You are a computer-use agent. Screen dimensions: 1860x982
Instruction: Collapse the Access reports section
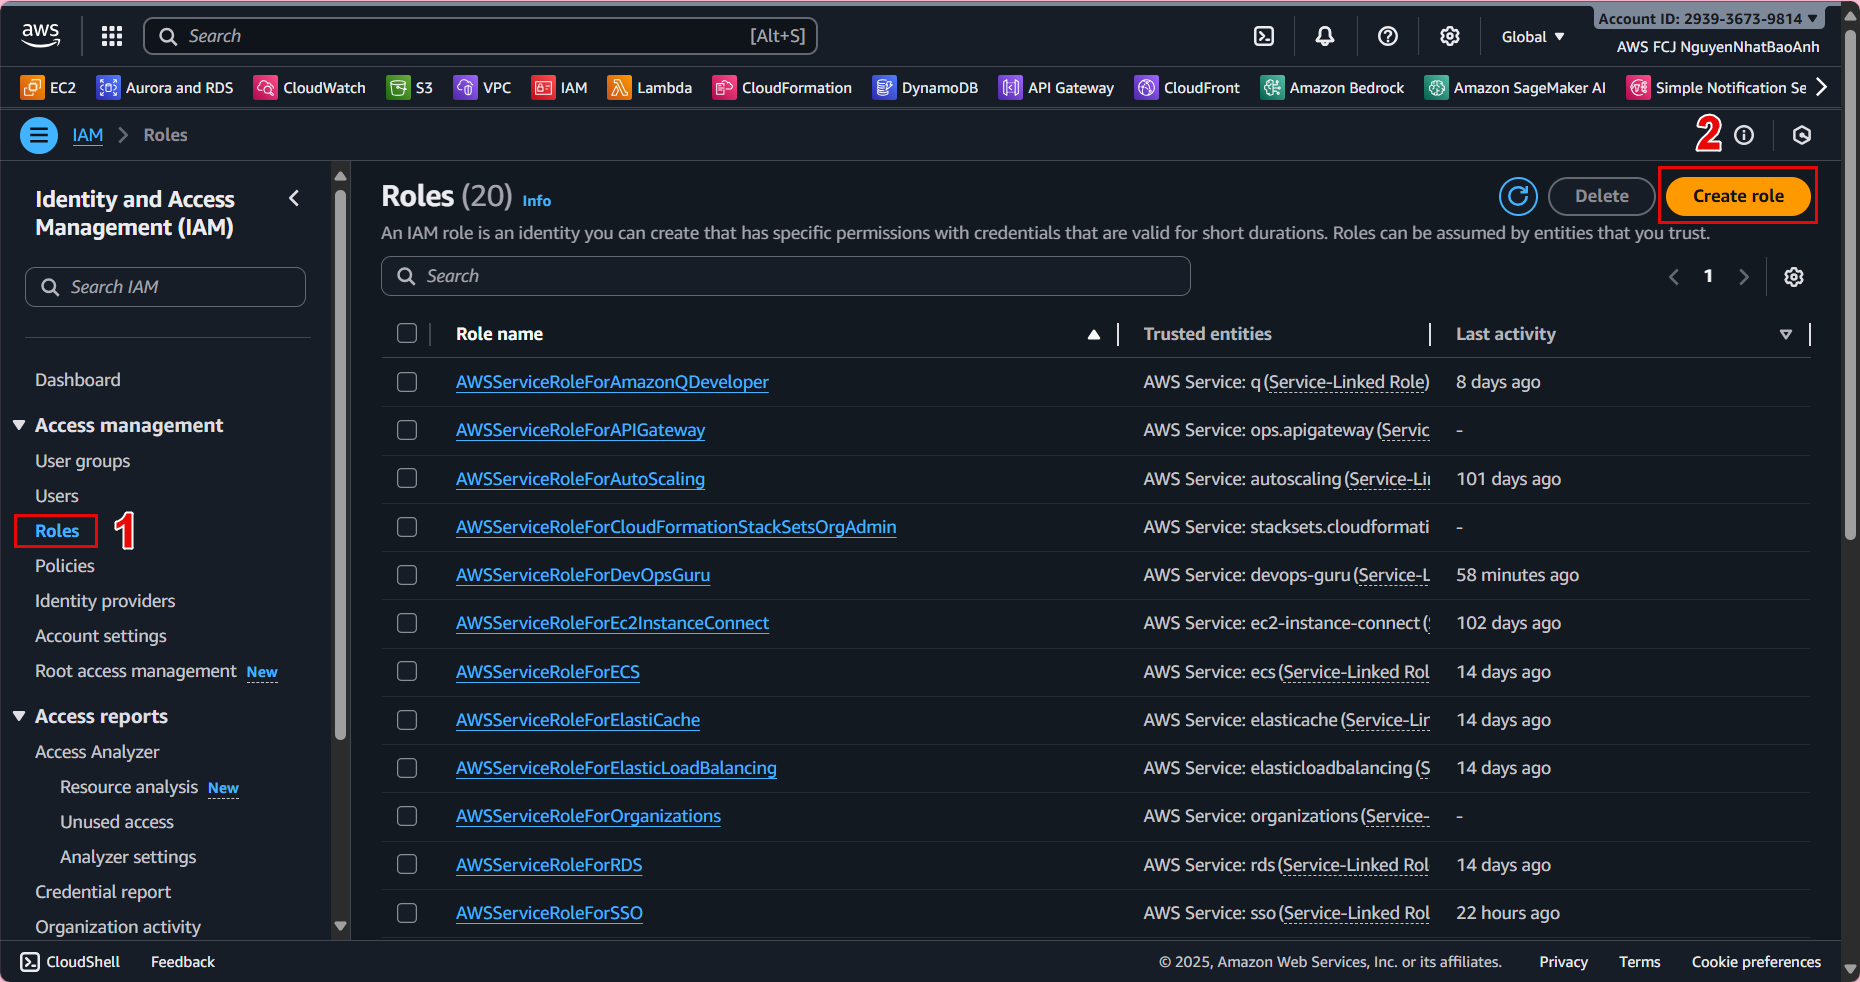pyautogui.click(x=19, y=716)
